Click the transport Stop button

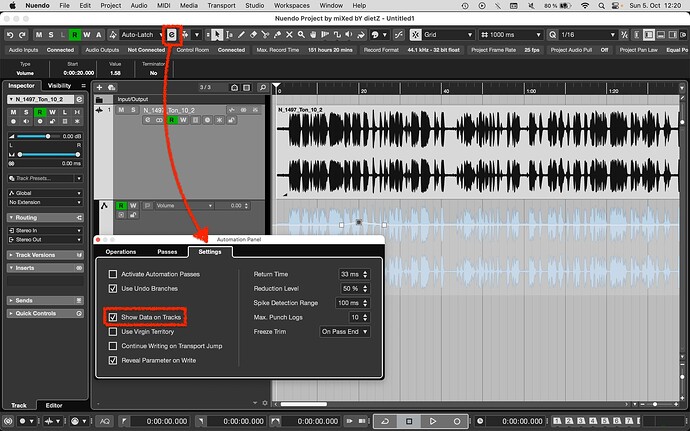click(x=409, y=421)
